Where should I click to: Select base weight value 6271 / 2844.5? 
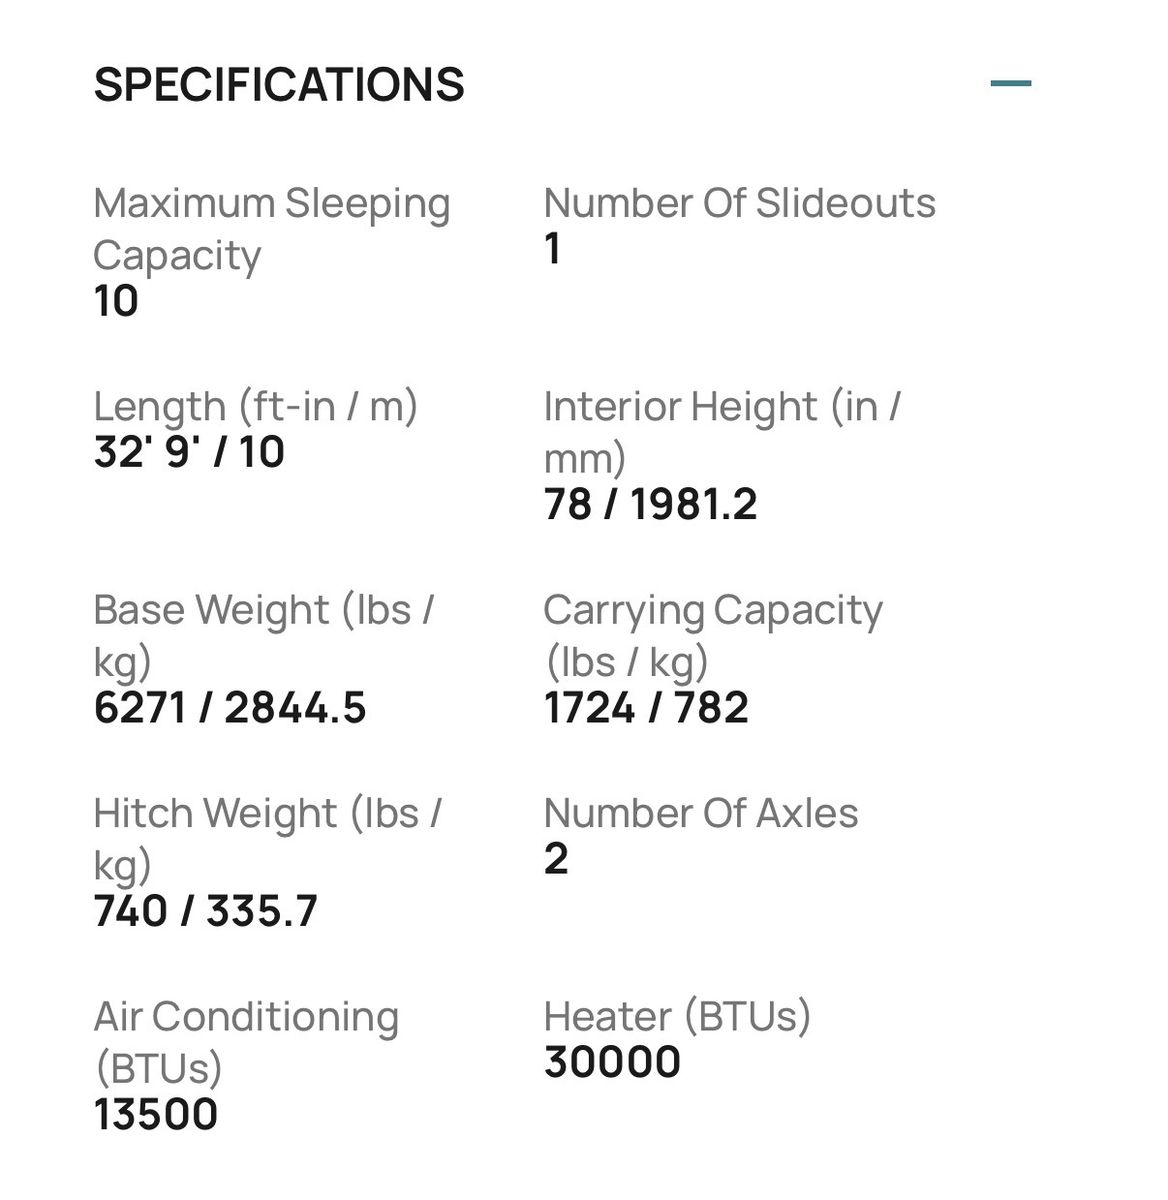230,708
